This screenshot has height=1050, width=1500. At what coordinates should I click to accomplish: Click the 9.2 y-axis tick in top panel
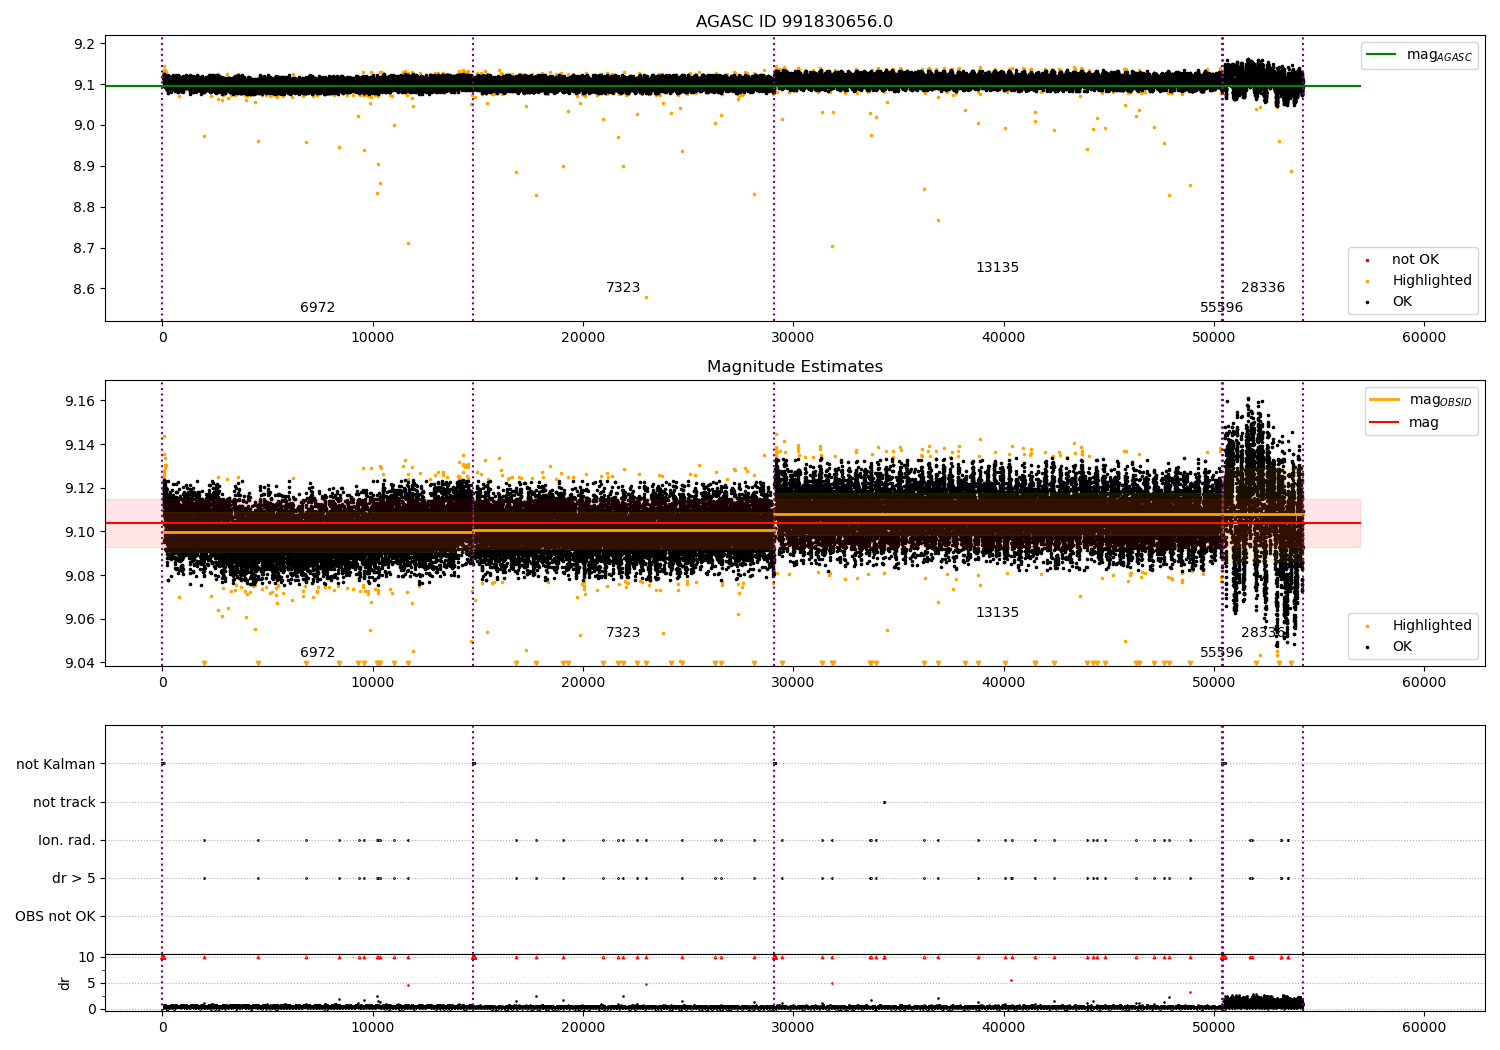tap(85, 44)
